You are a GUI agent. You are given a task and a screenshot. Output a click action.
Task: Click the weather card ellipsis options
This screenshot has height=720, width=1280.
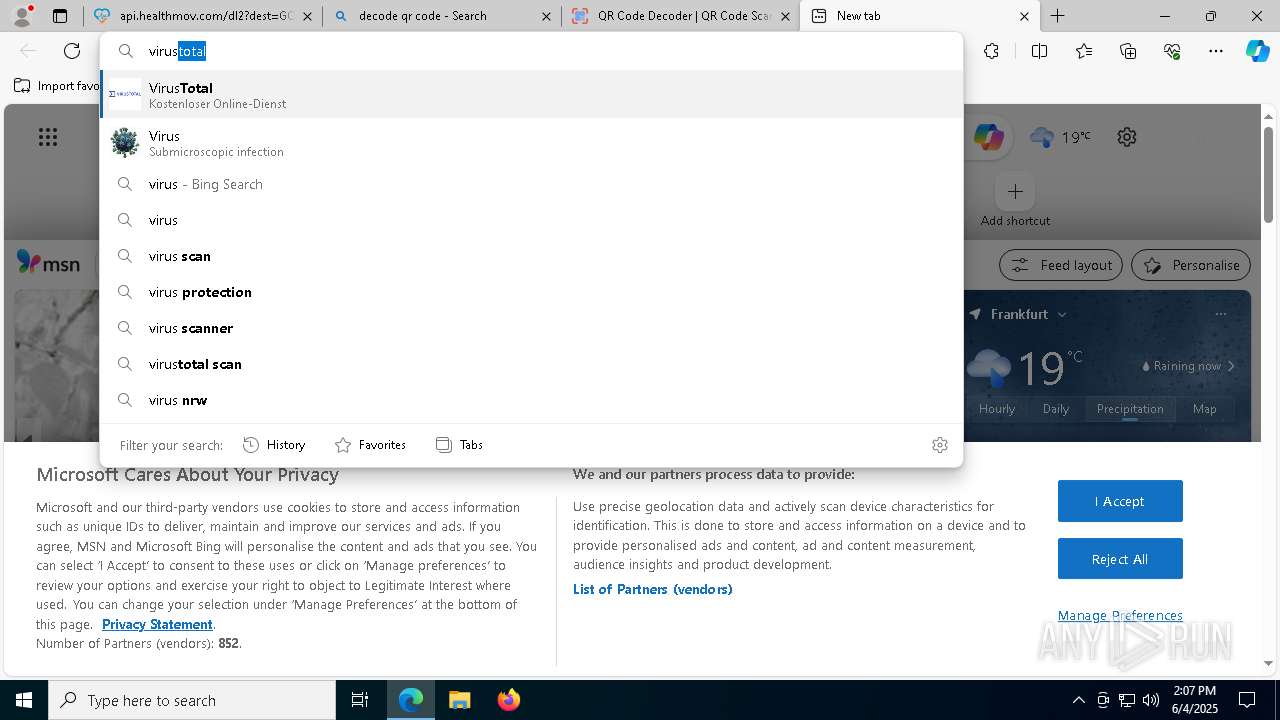[x=1220, y=314]
